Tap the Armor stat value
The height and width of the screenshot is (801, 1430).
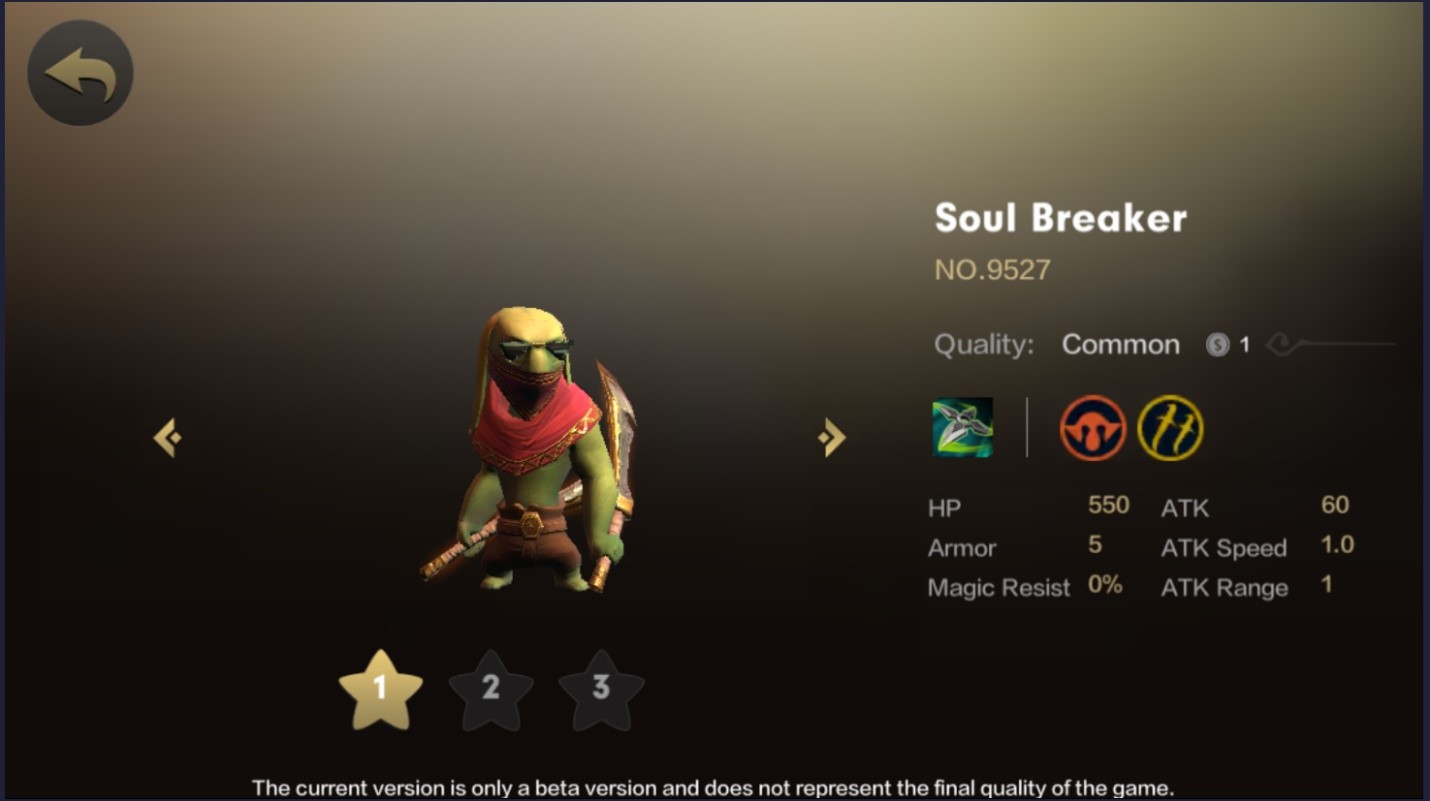click(x=1095, y=545)
